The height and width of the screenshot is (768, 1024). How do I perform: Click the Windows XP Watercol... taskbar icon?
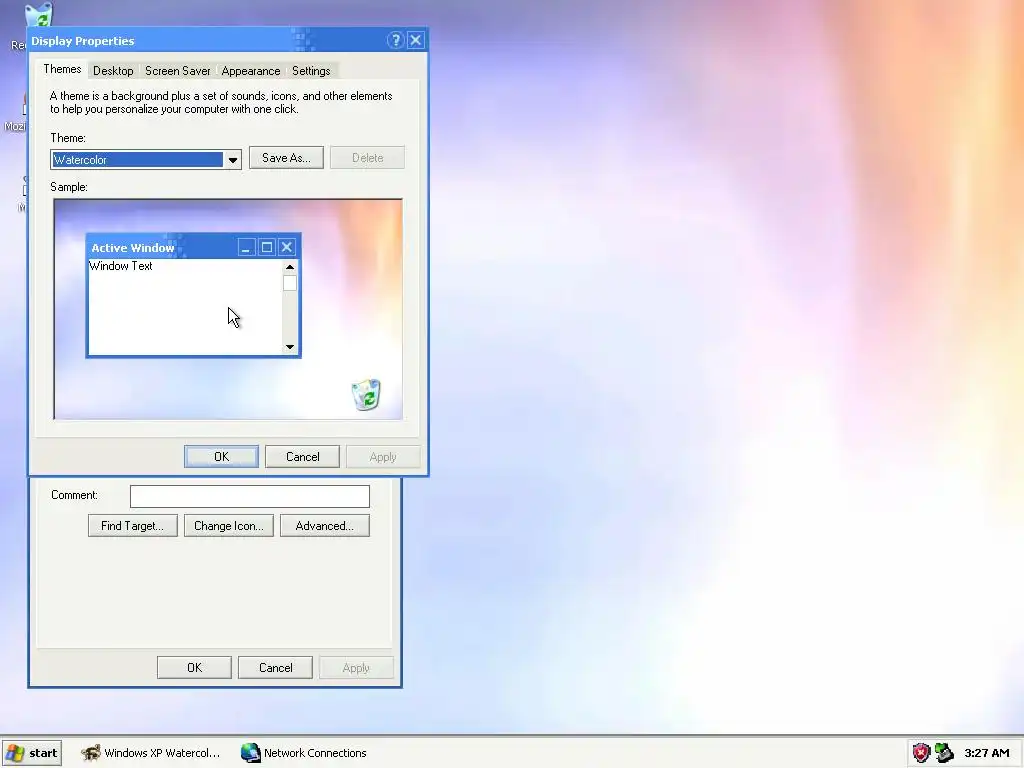tap(91, 753)
